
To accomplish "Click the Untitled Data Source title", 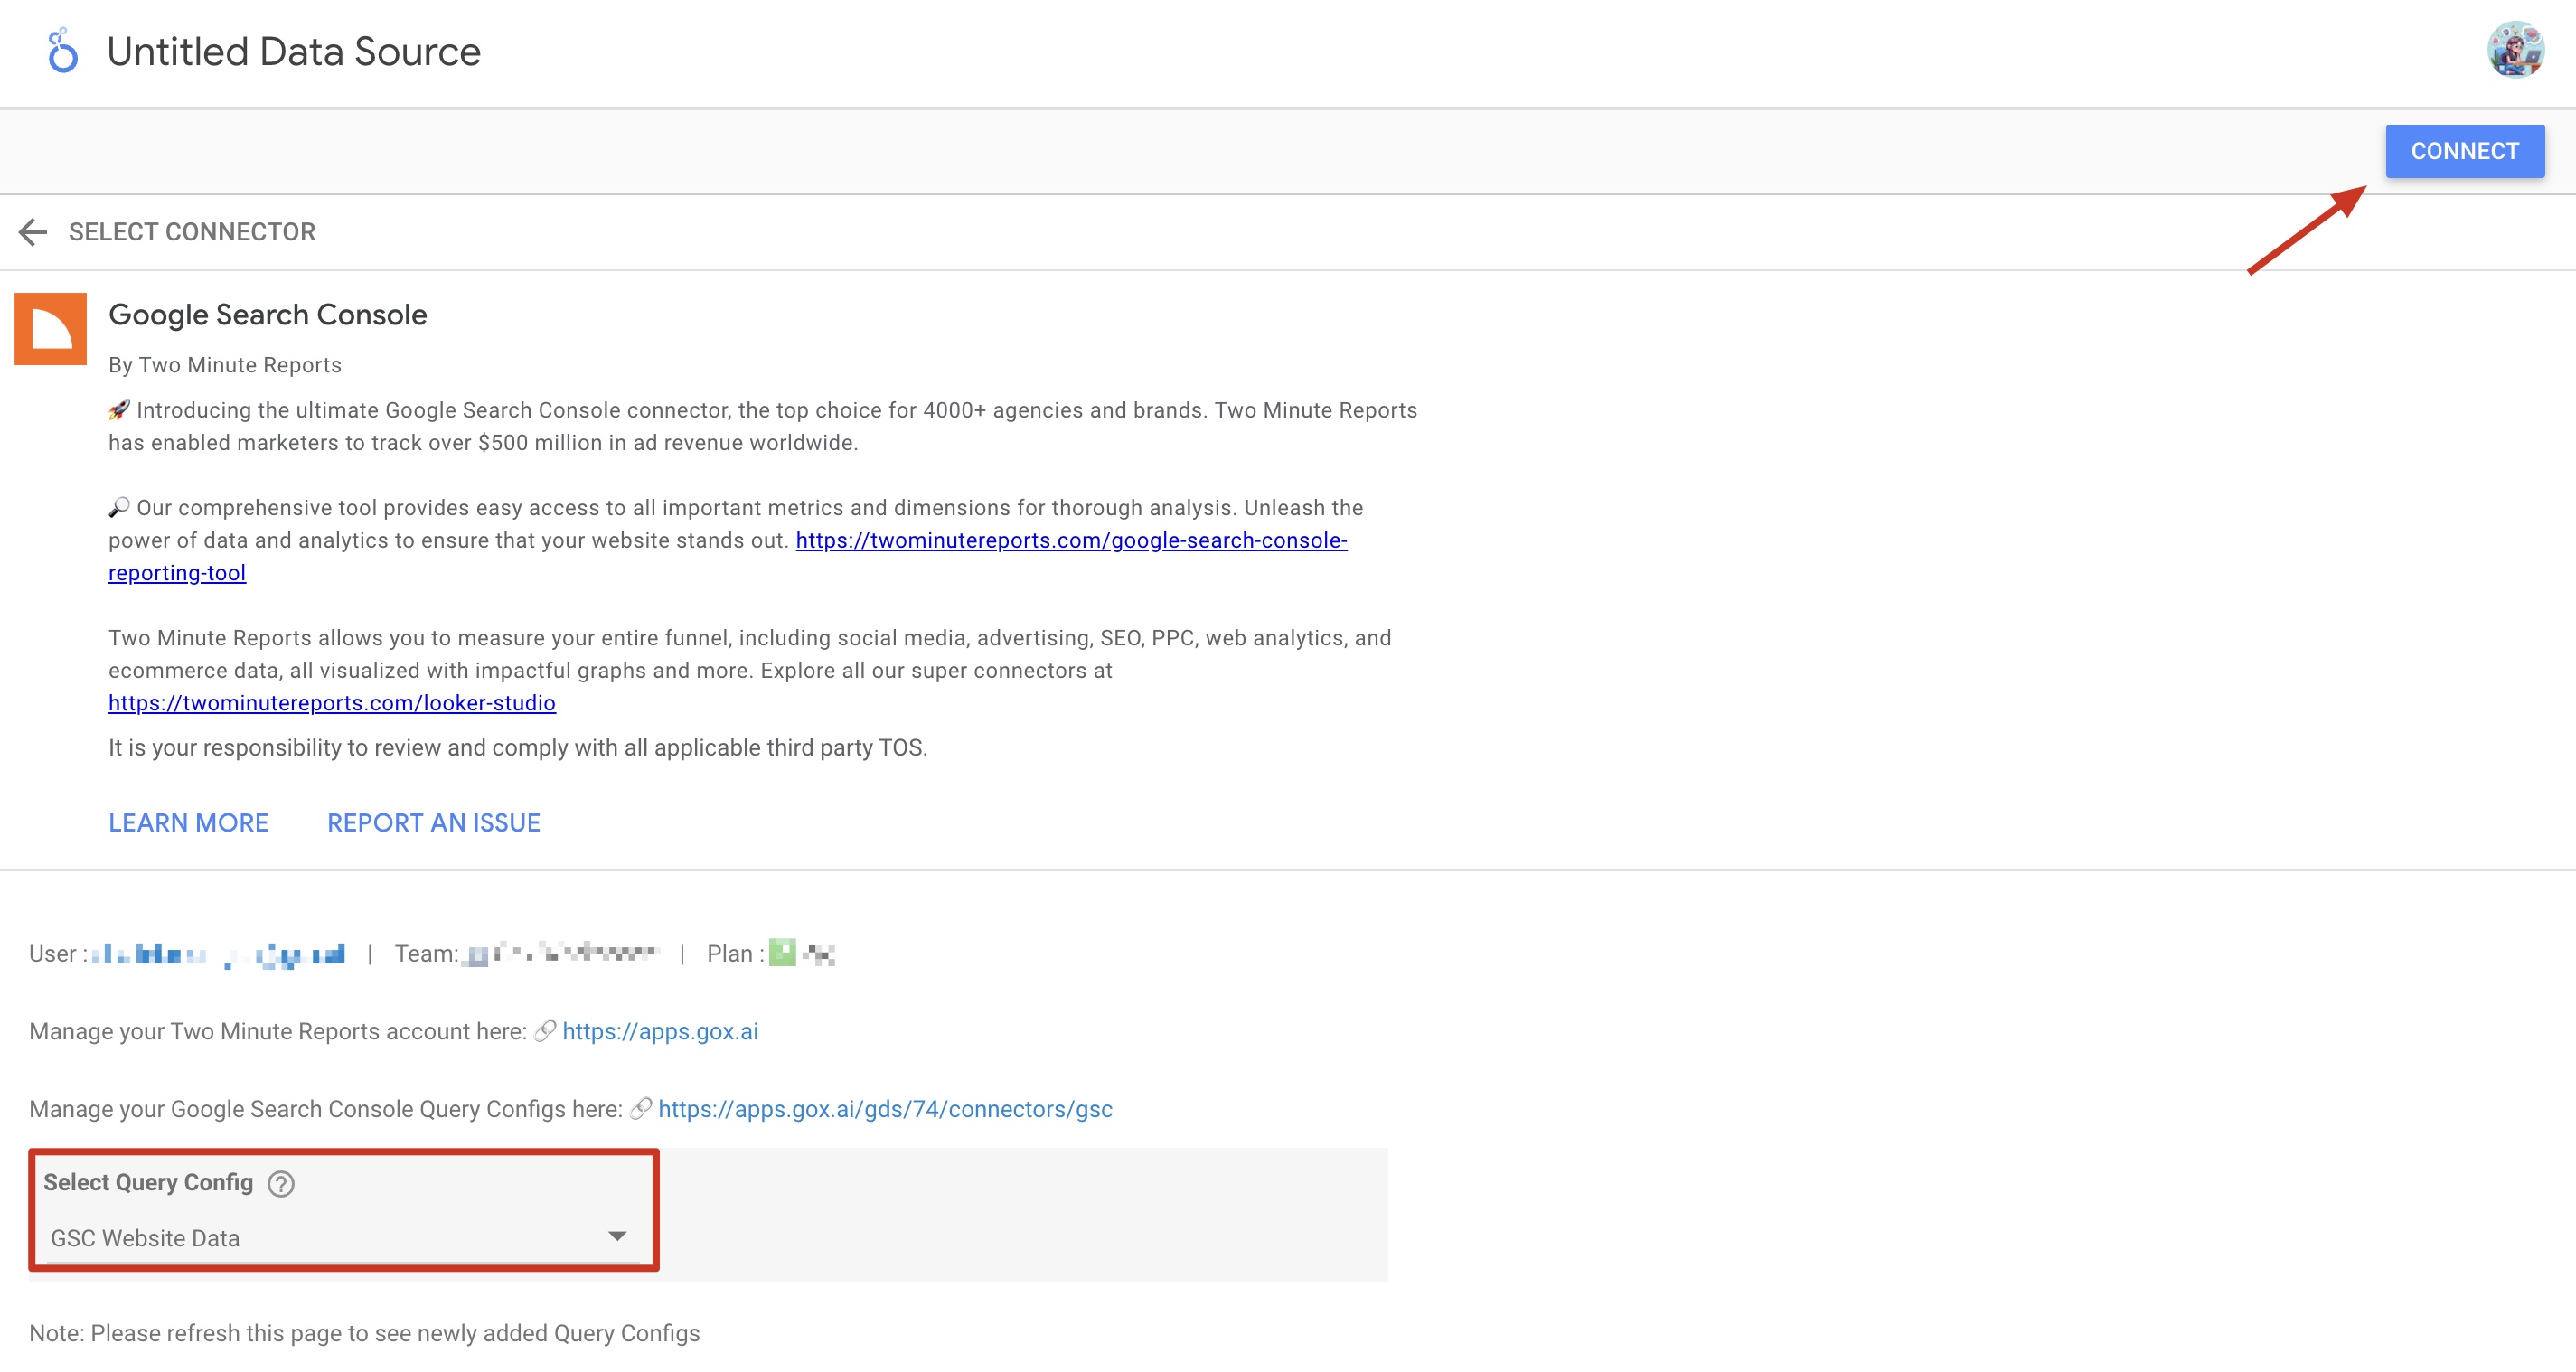I will [x=294, y=52].
